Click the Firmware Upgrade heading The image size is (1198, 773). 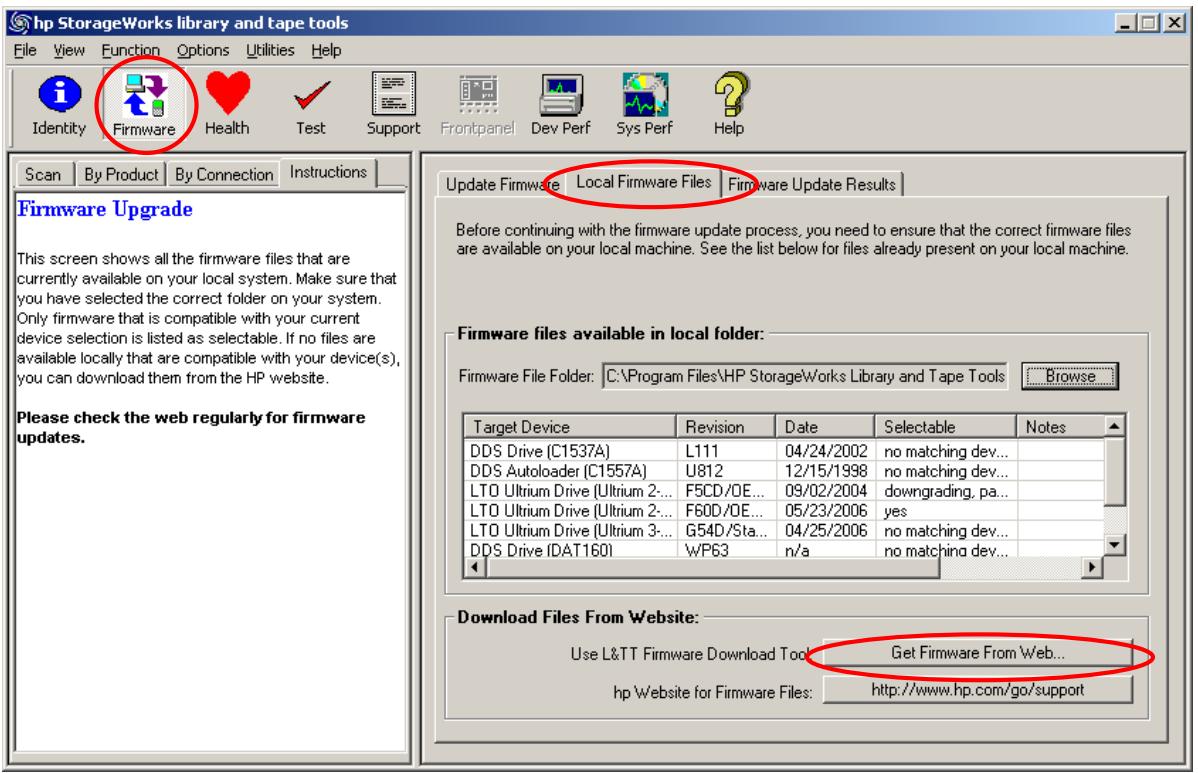tap(105, 209)
